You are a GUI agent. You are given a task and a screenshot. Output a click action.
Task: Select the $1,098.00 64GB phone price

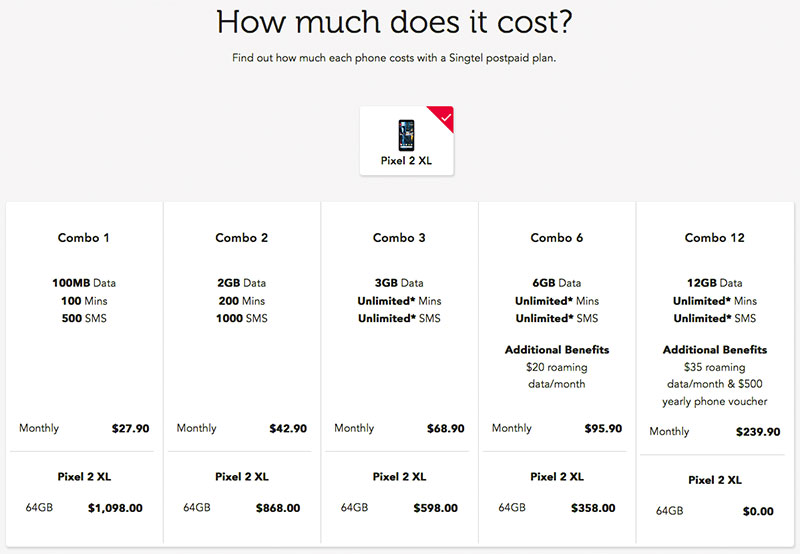pos(115,508)
